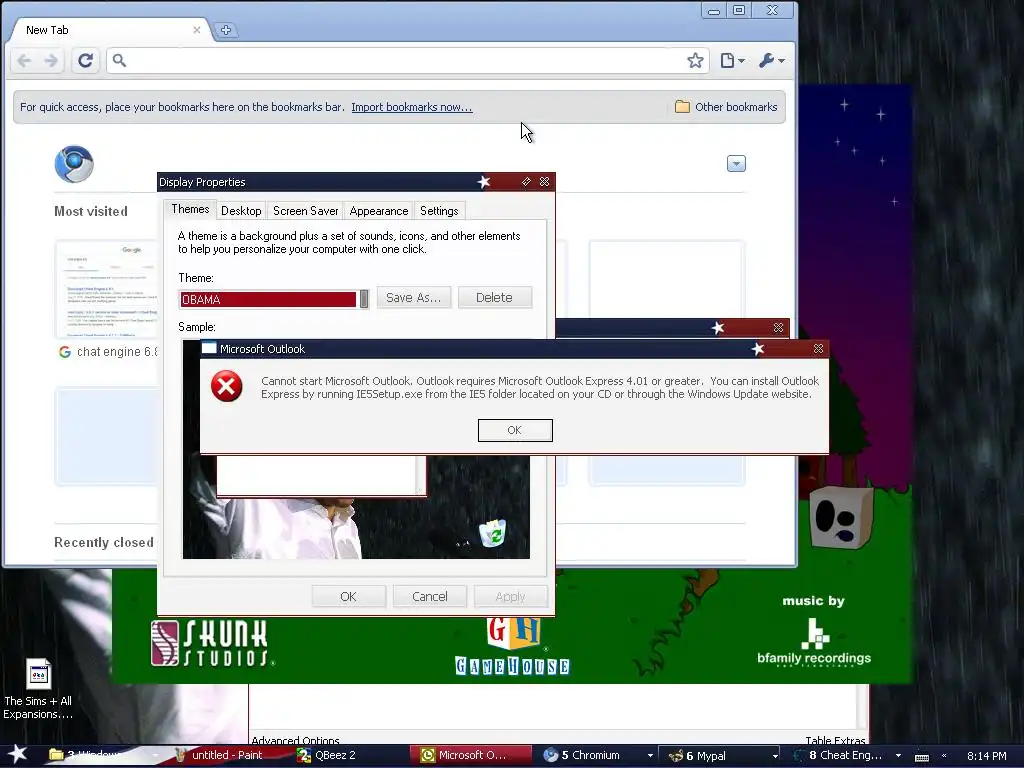
Task: Open a new tab with the plus button
Action: (x=226, y=30)
